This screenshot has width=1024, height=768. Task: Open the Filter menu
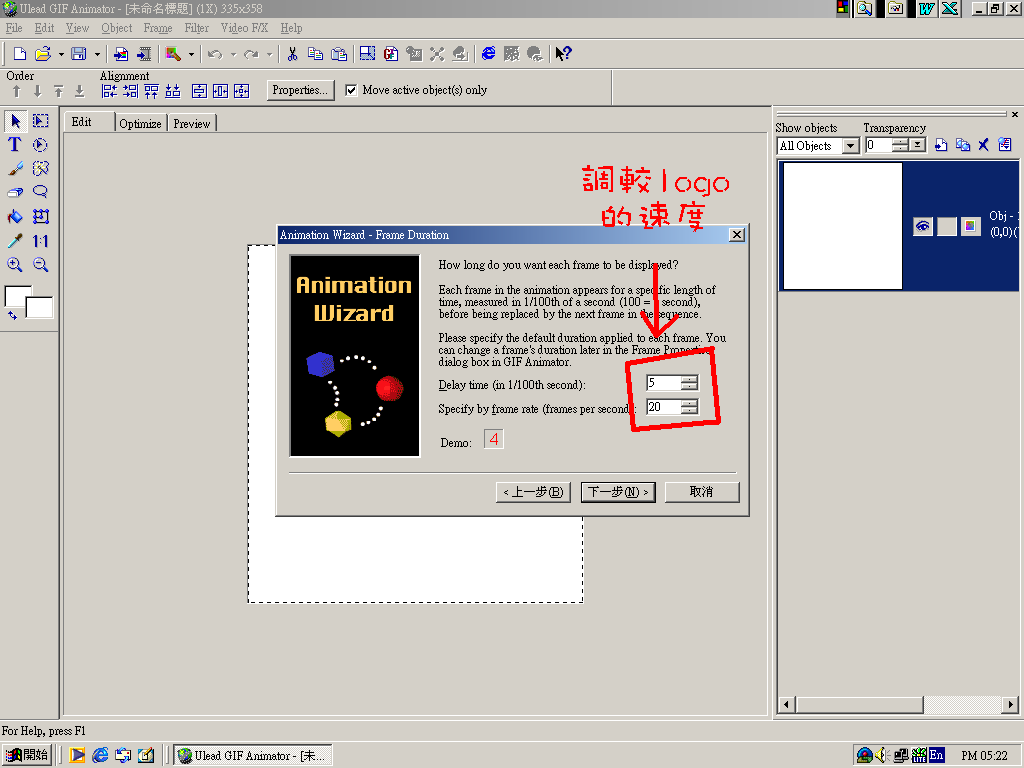[x=197, y=28]
